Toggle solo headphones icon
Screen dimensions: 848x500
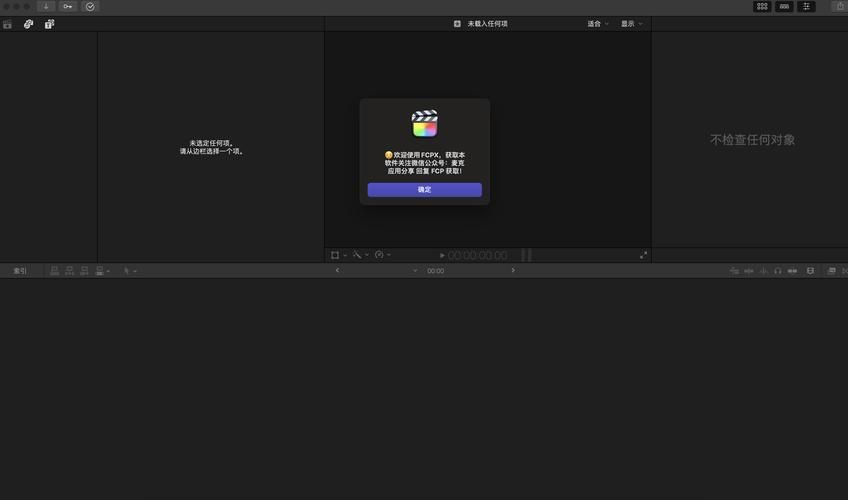click(778, 271)
